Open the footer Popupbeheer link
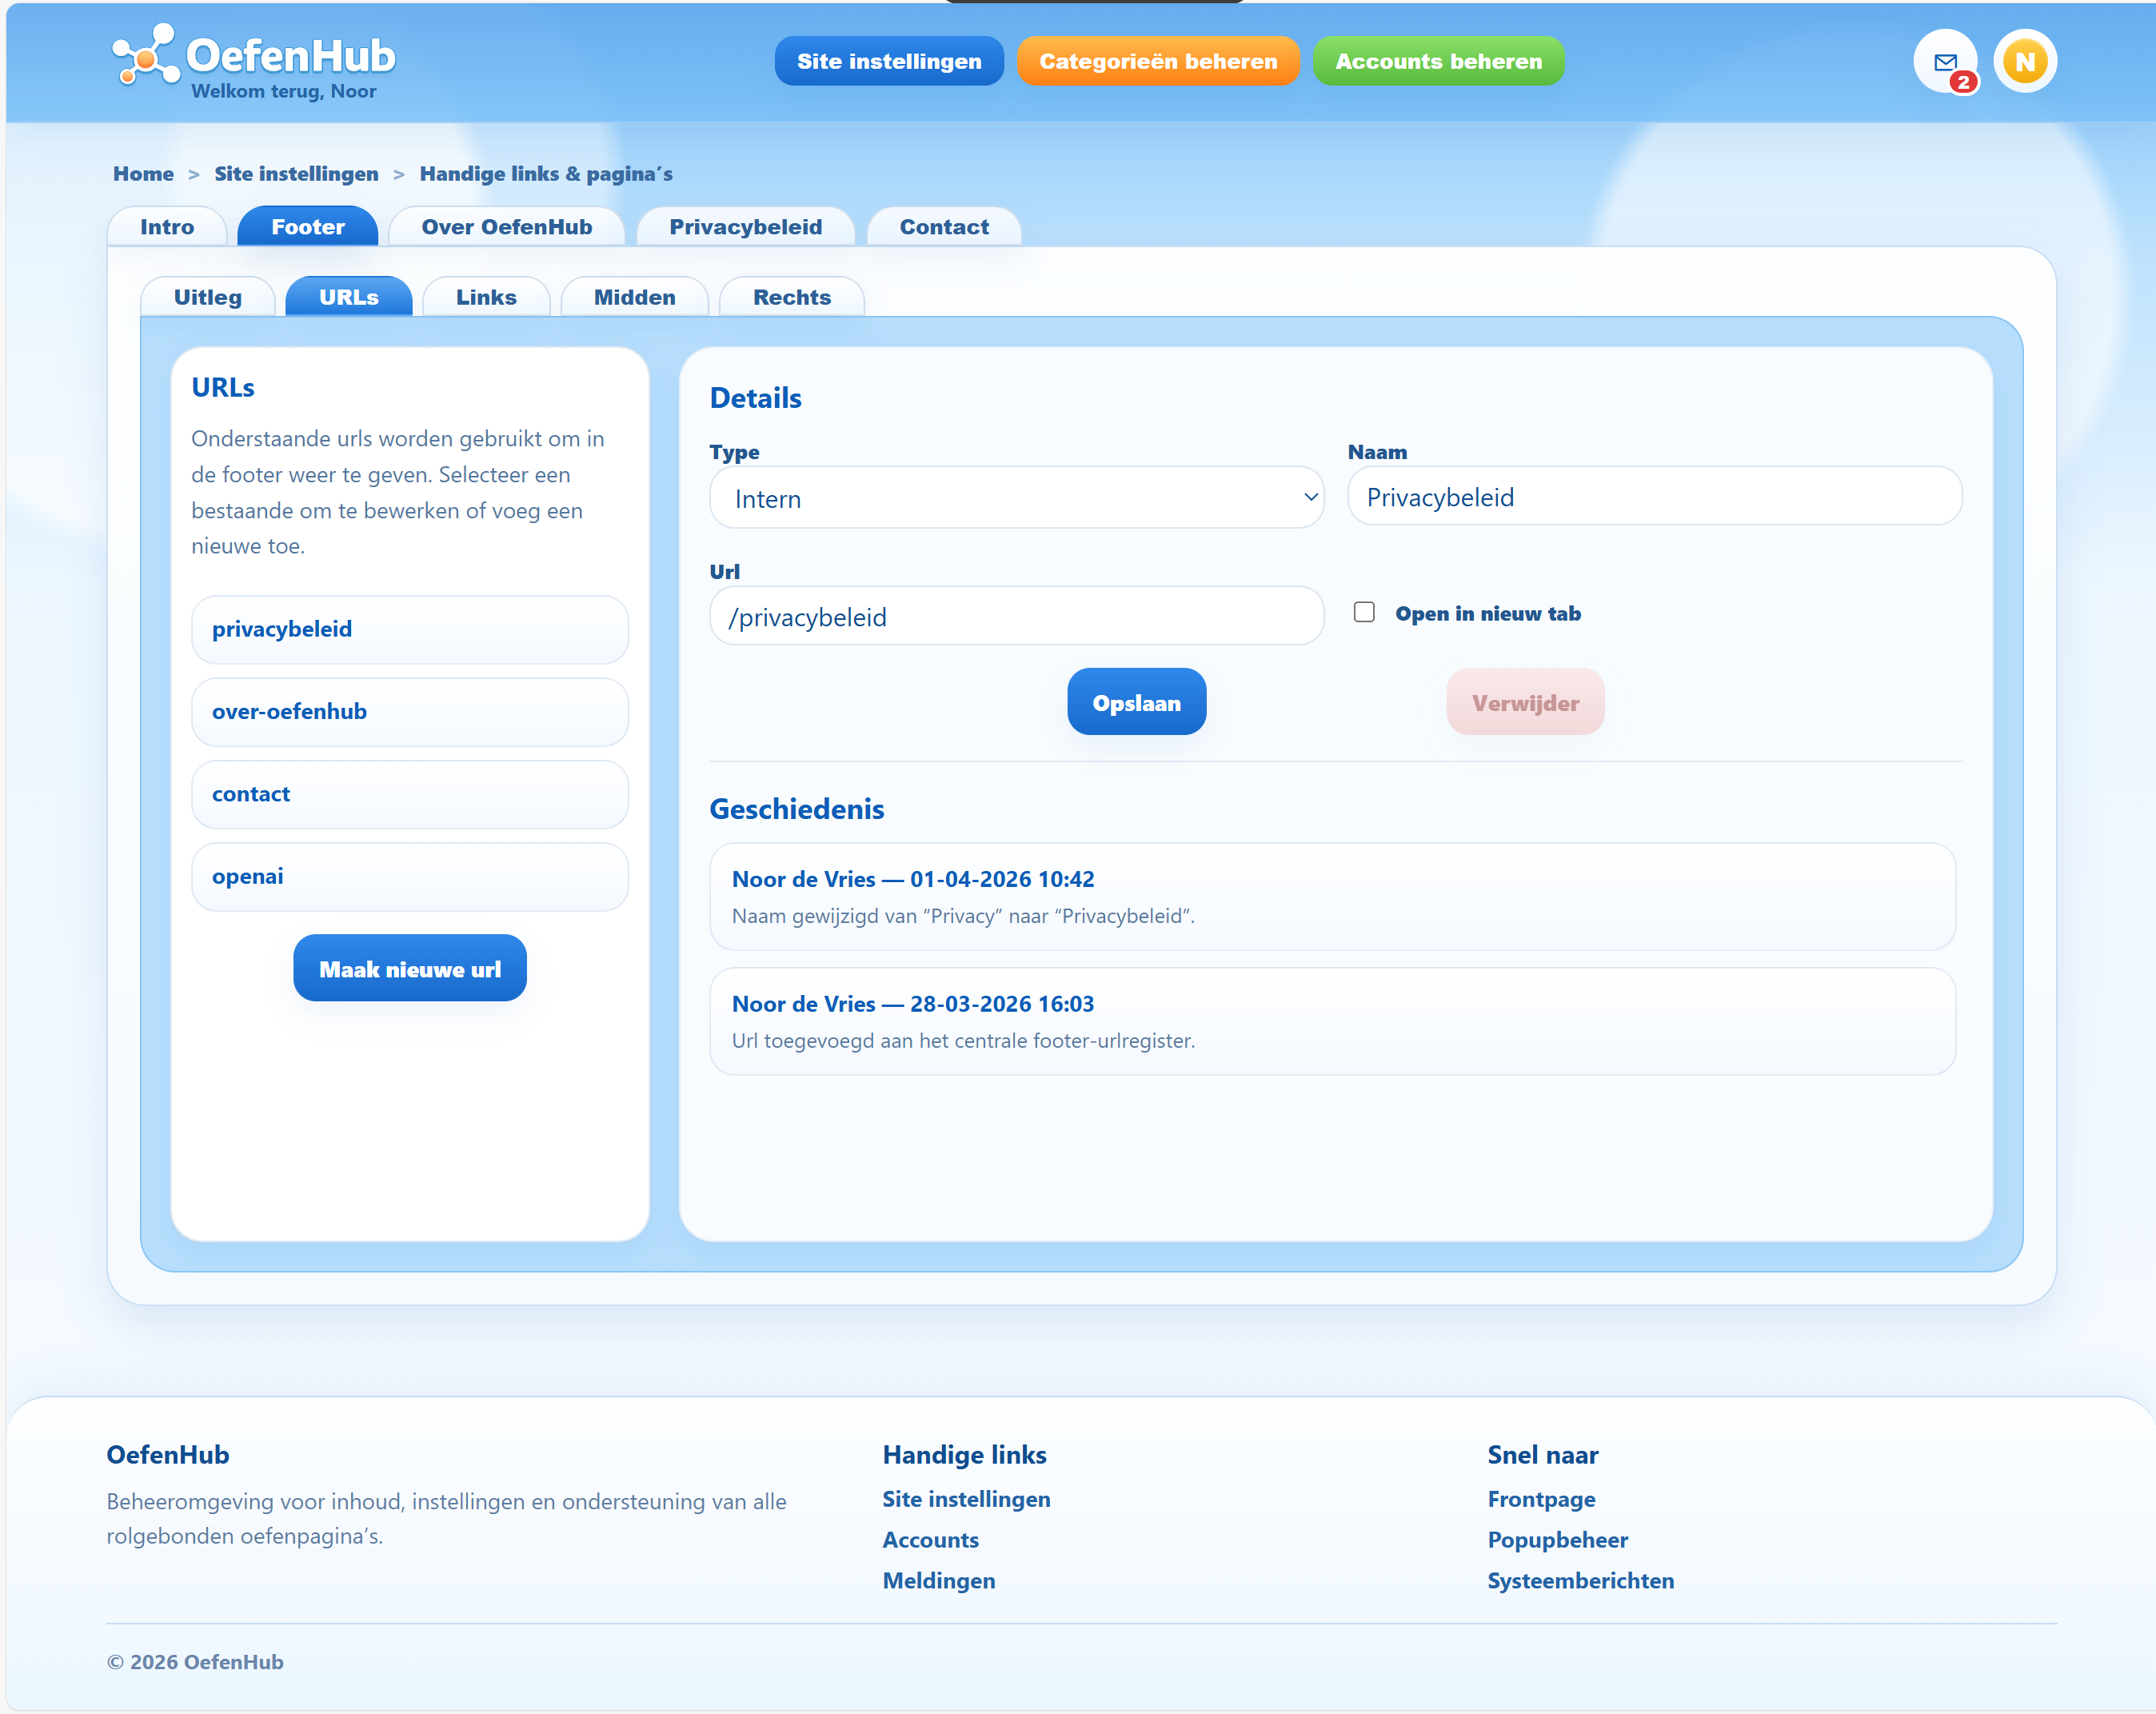The image size is (2156, 1714). (x=1557, y=1540)
